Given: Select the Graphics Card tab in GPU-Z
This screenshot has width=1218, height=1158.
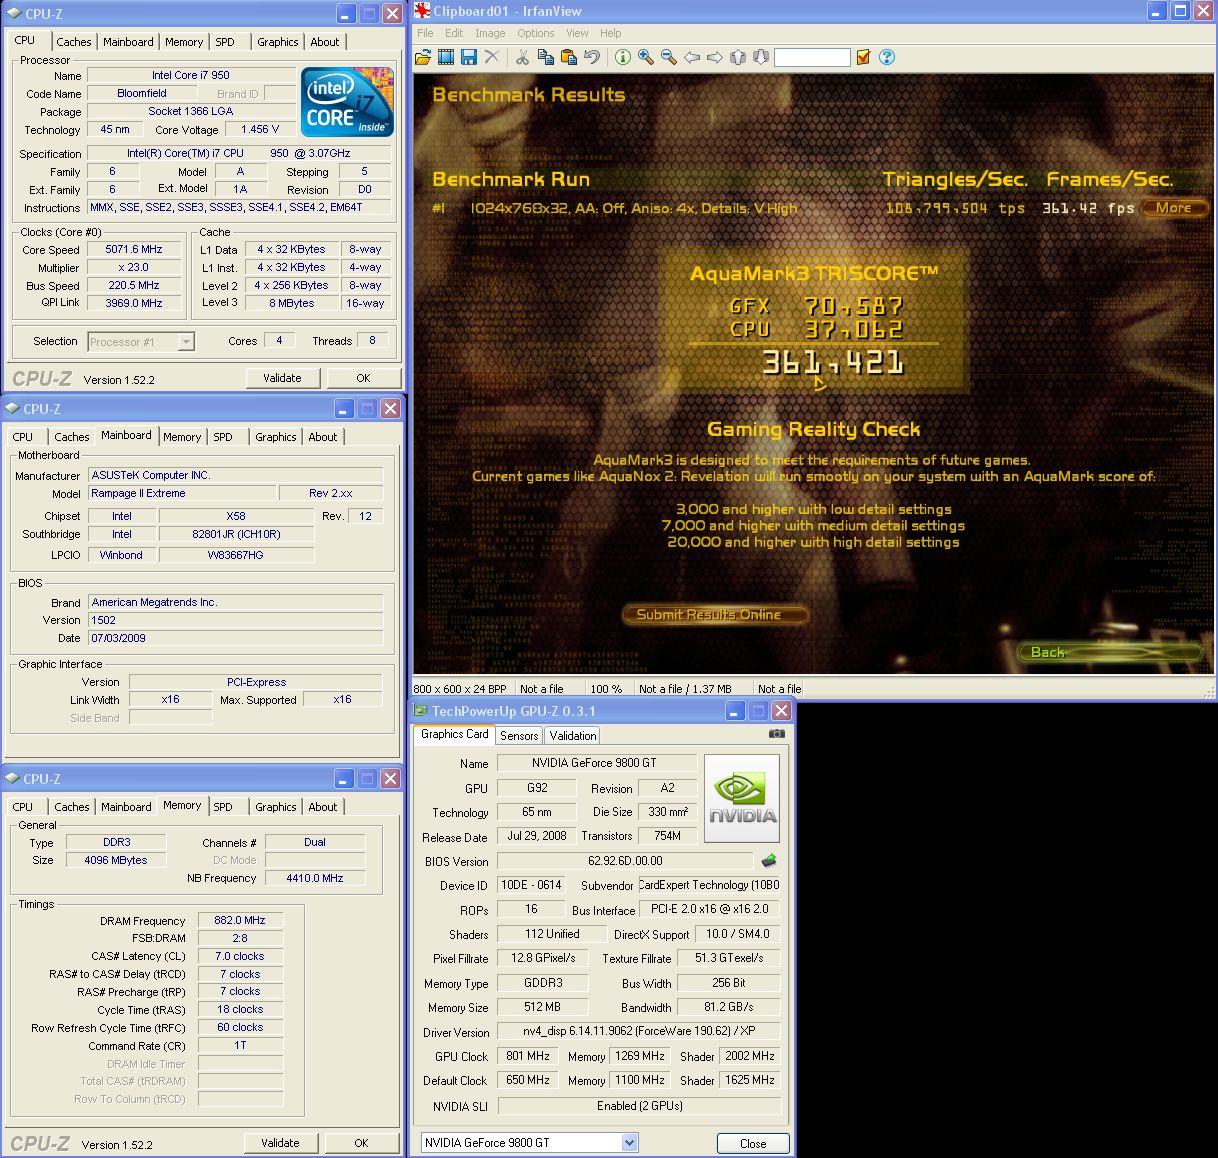Looking at the screenshot, I should [x=455, y=734].
